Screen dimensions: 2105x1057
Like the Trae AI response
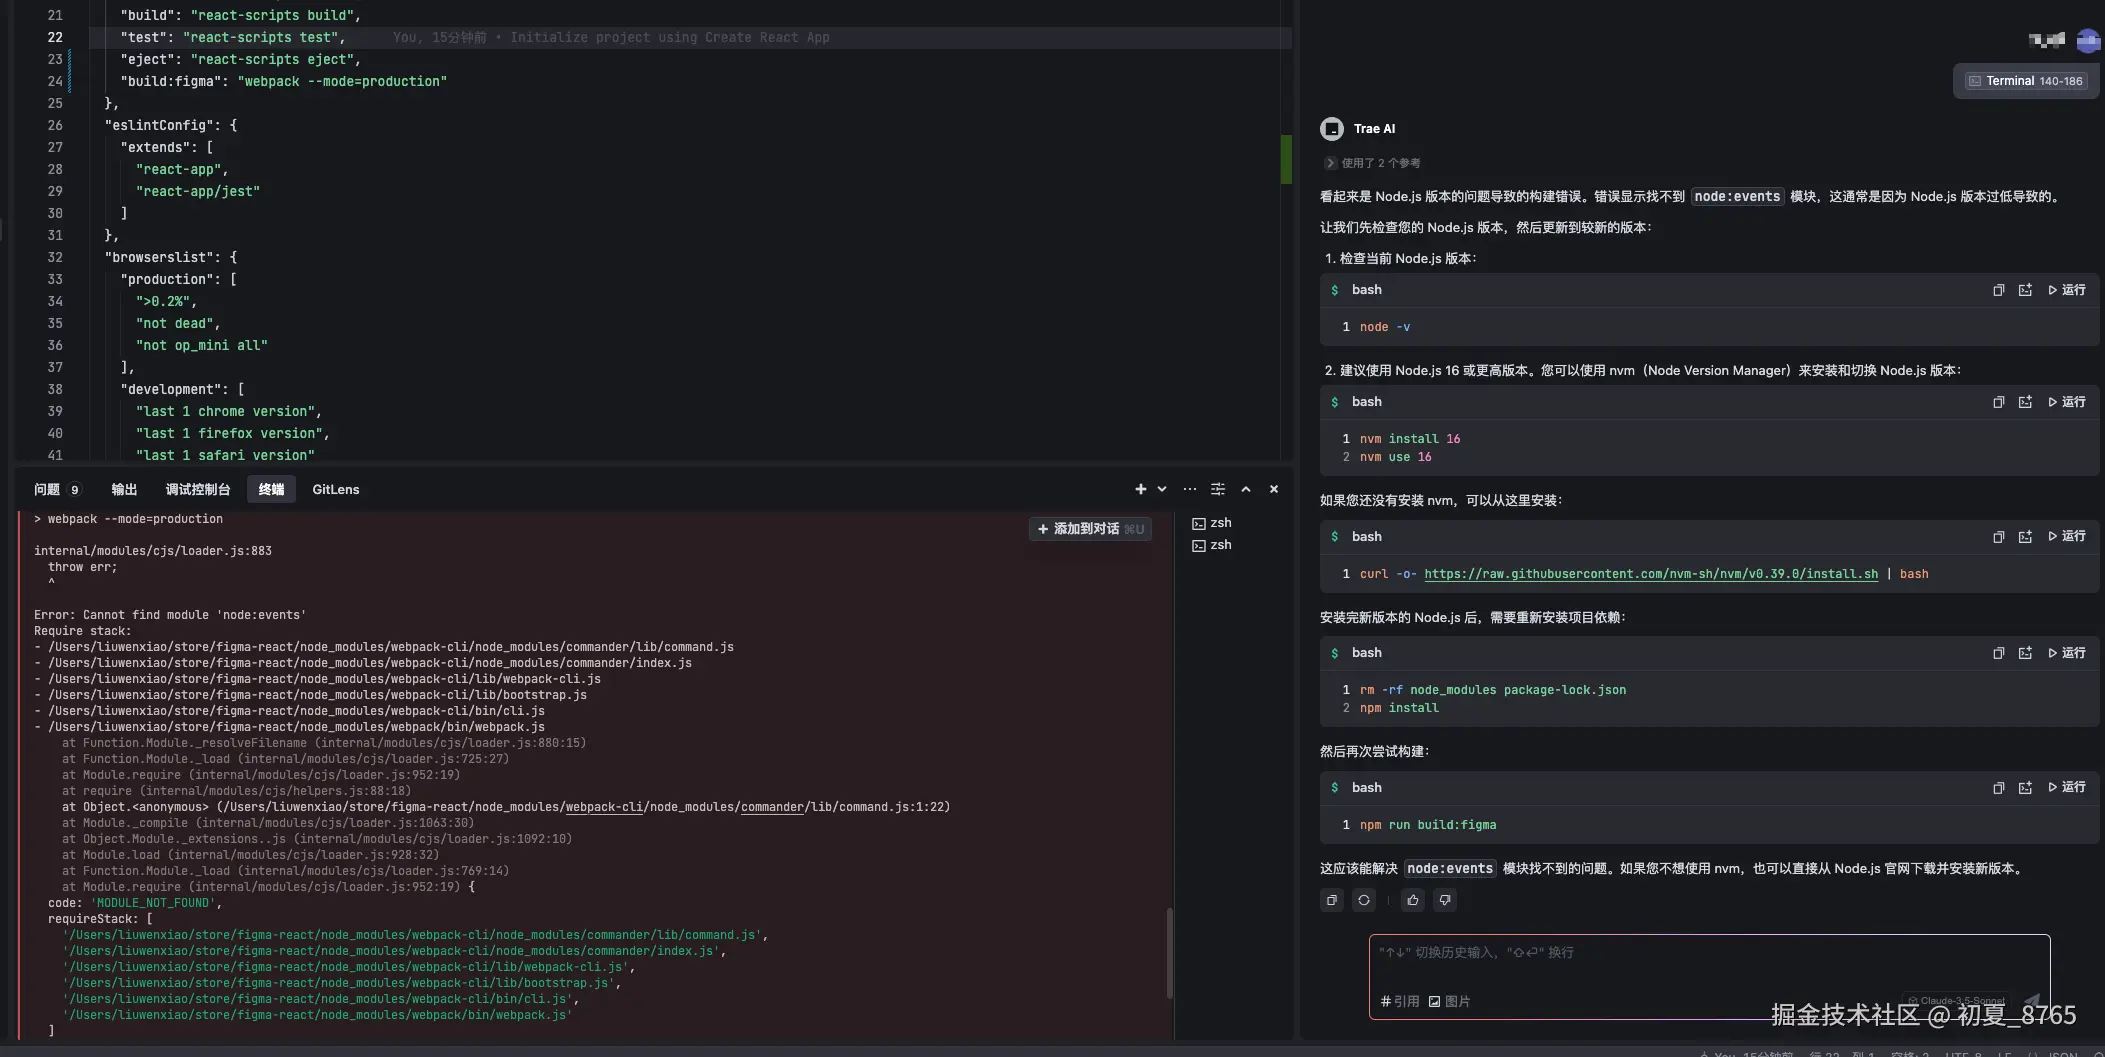tap(1413, 900)
